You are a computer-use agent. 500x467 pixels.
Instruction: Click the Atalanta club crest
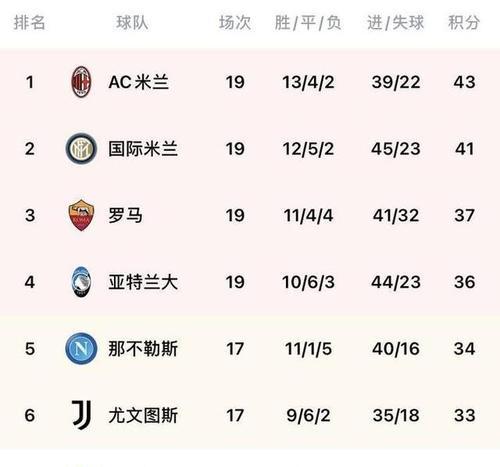(x=81, y=282)
